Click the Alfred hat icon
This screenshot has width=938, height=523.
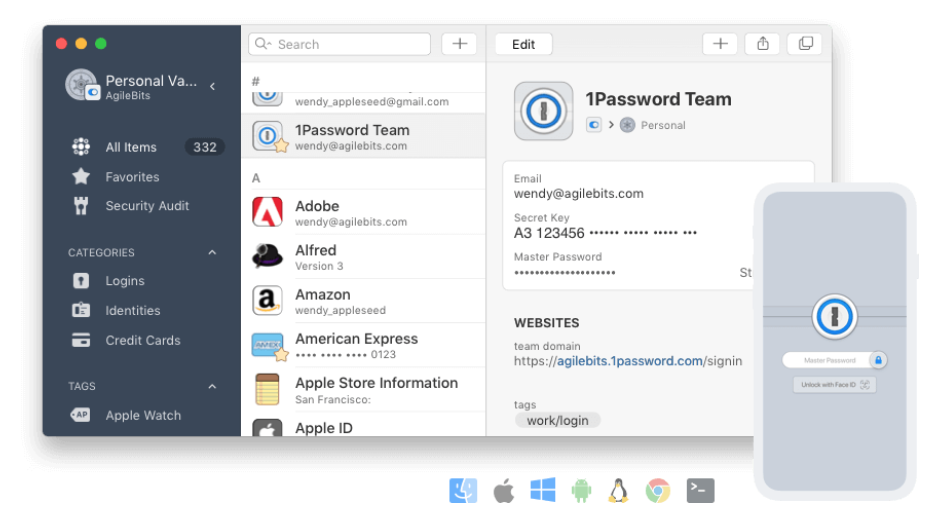267,256
